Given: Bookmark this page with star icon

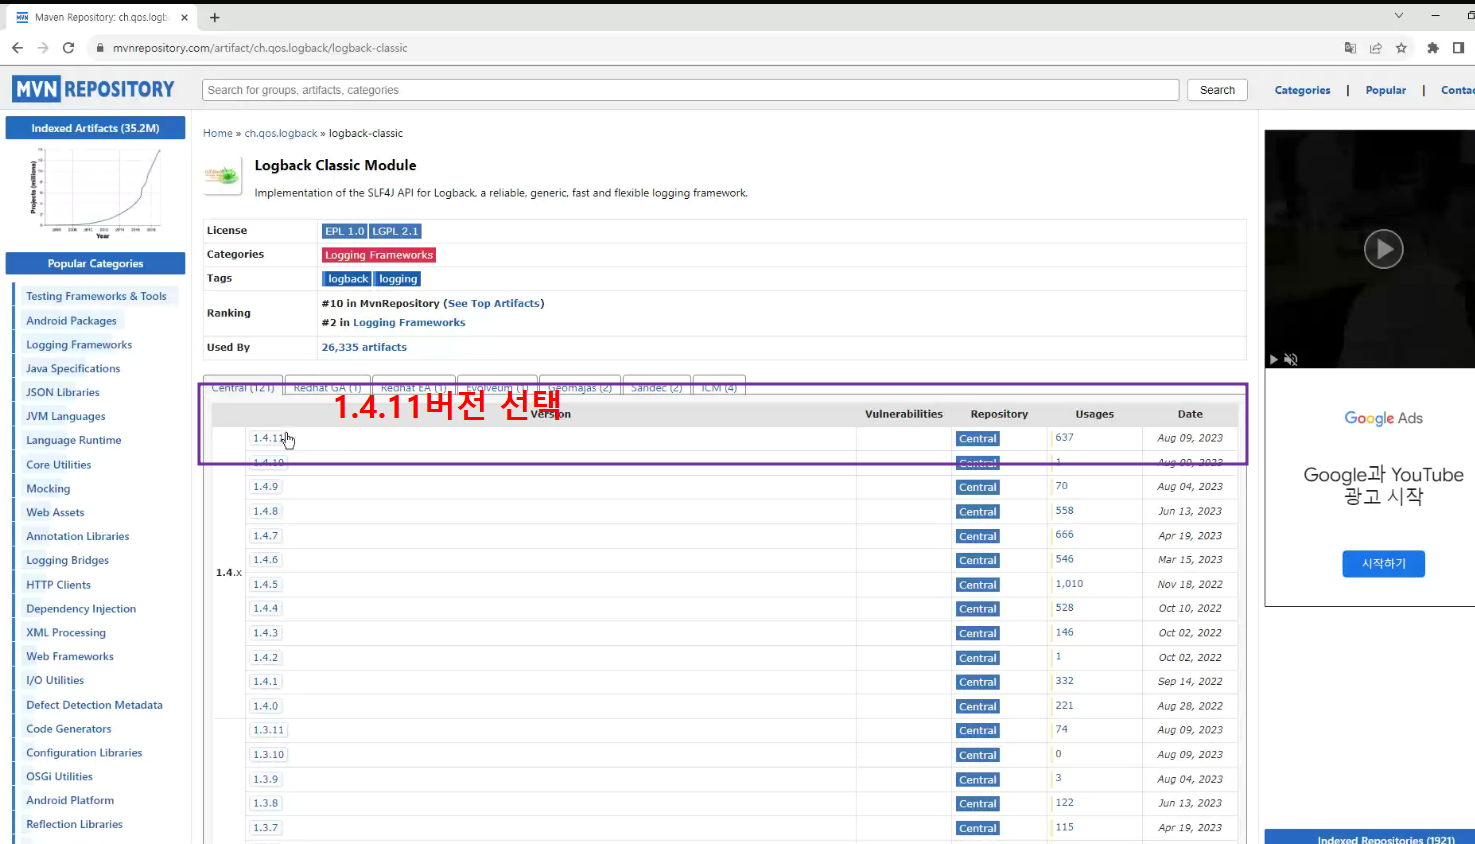Looking at the screenshot, I should click(1401, 48).
